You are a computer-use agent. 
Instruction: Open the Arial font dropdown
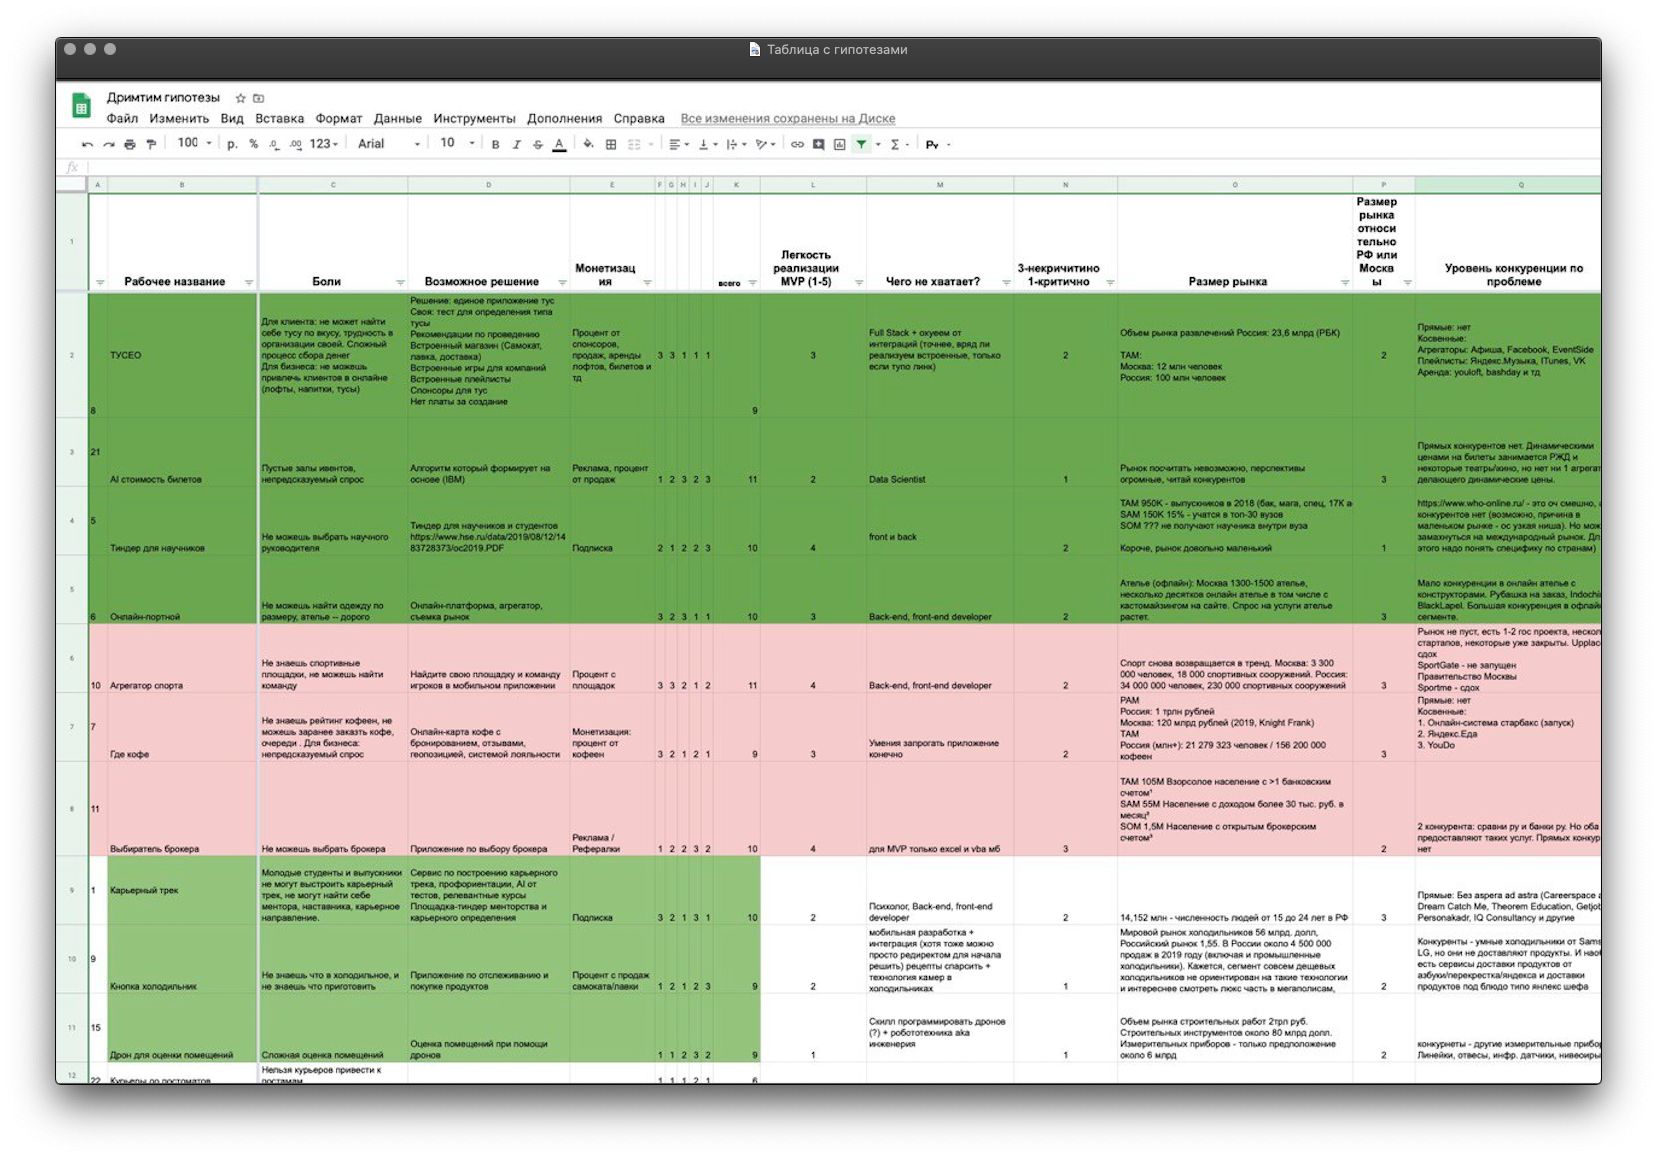pos(389,144)
